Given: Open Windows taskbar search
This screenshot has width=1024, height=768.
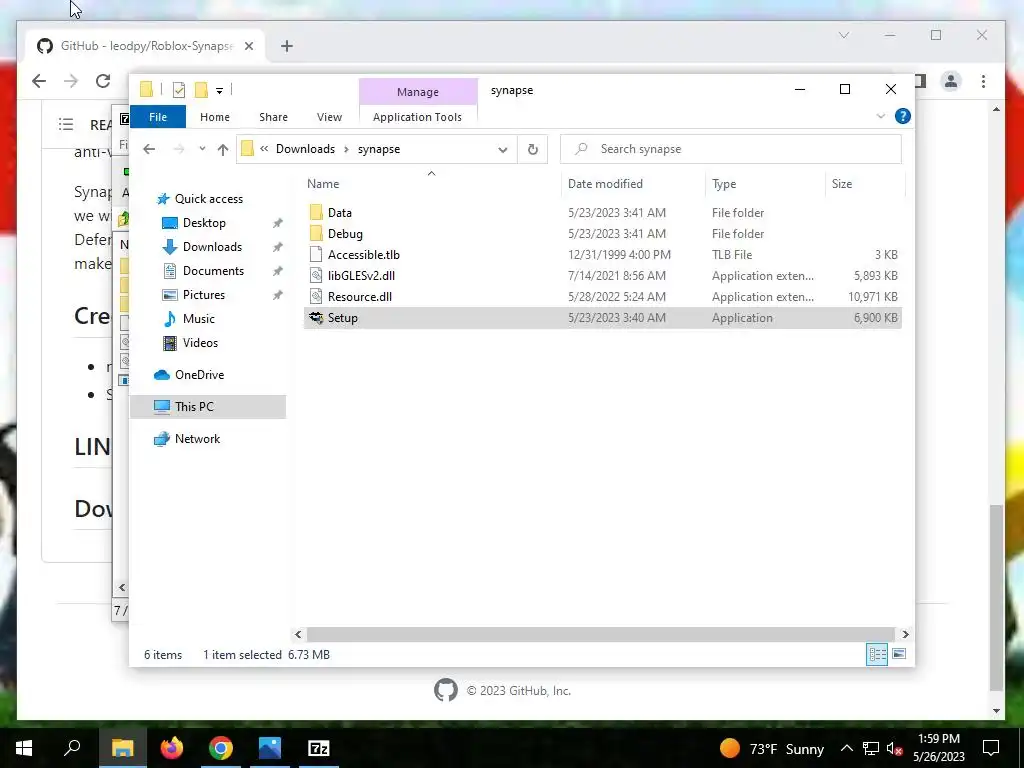Looking at the screenshot, I should click(x=72, y=748).
